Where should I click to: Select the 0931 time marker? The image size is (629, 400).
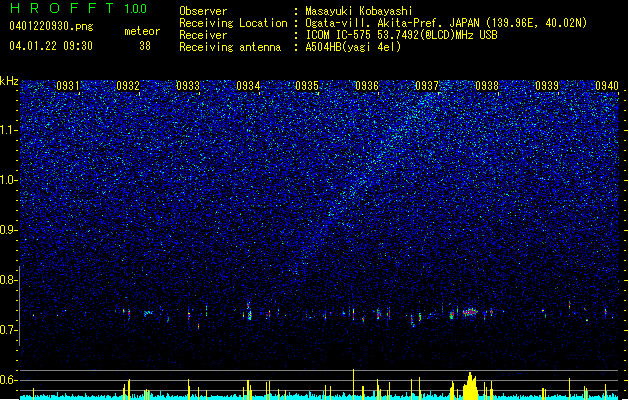pos(67,85)
